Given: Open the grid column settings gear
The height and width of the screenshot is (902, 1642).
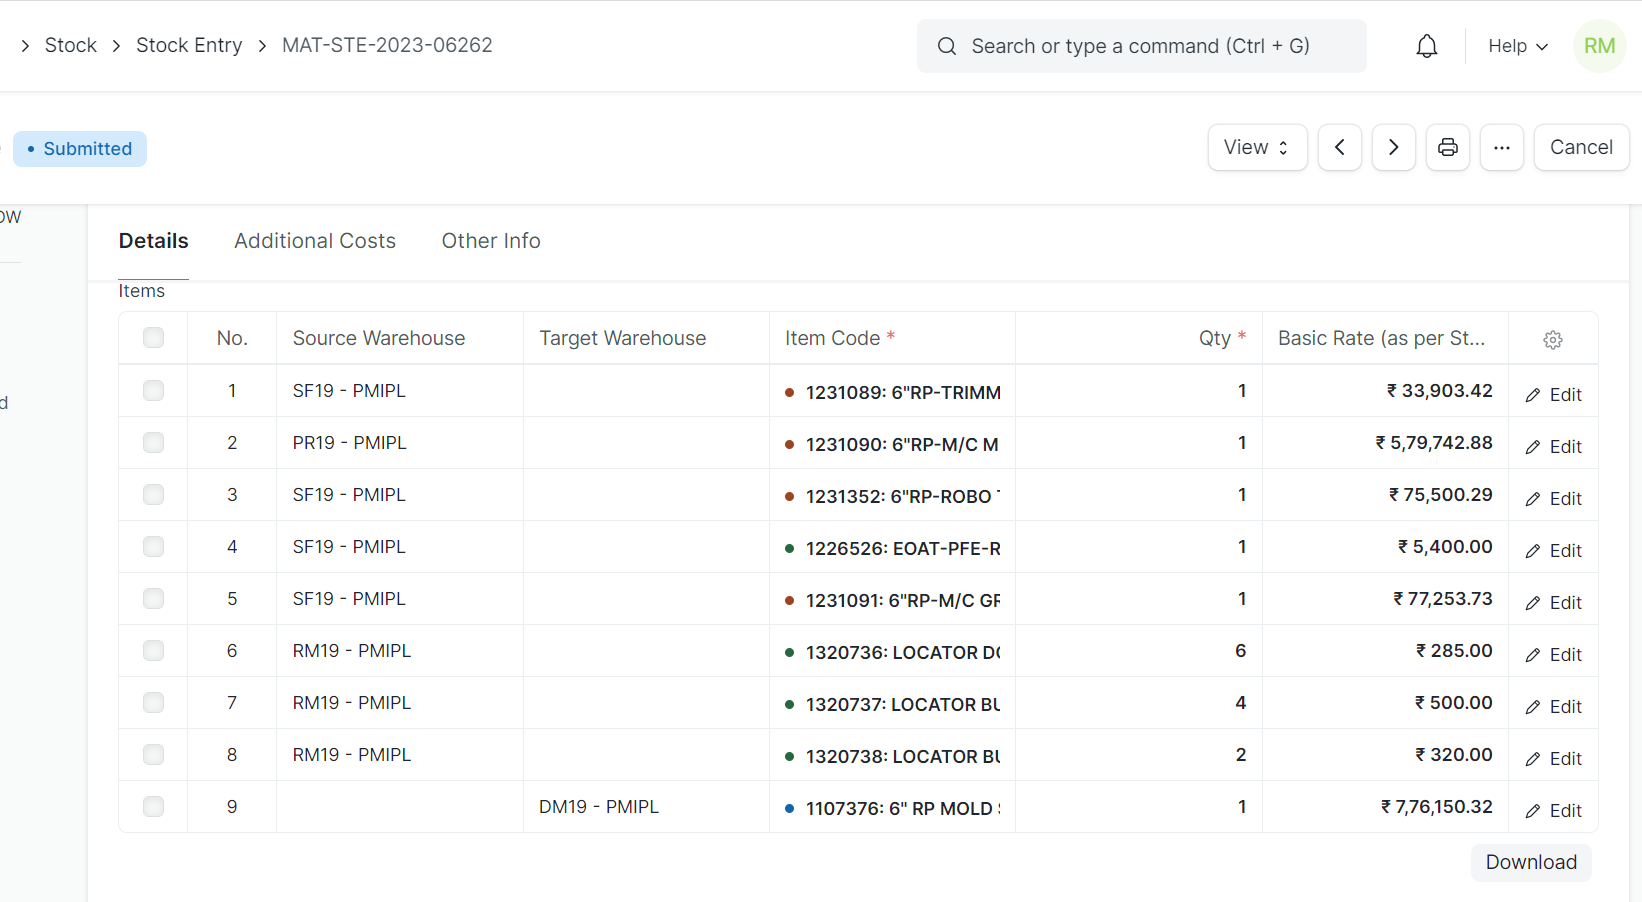Looking at the screenshot, I should (x=1553, y=339).
